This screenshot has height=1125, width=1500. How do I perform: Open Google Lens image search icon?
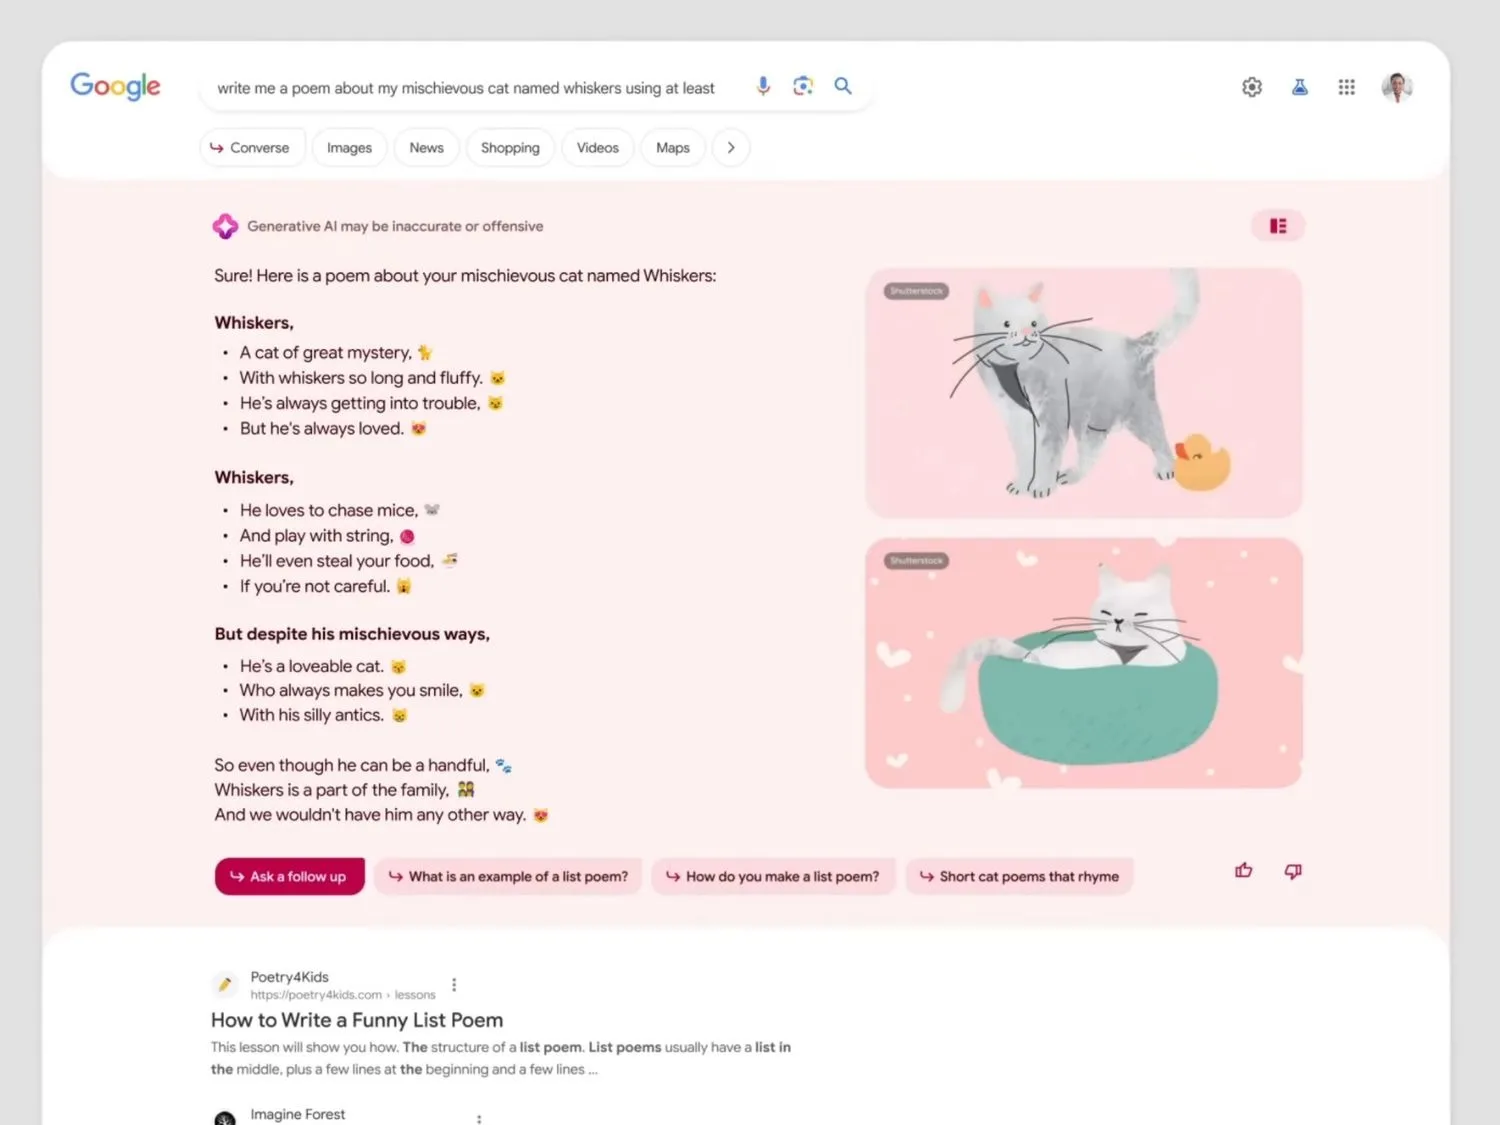(803, 87)
